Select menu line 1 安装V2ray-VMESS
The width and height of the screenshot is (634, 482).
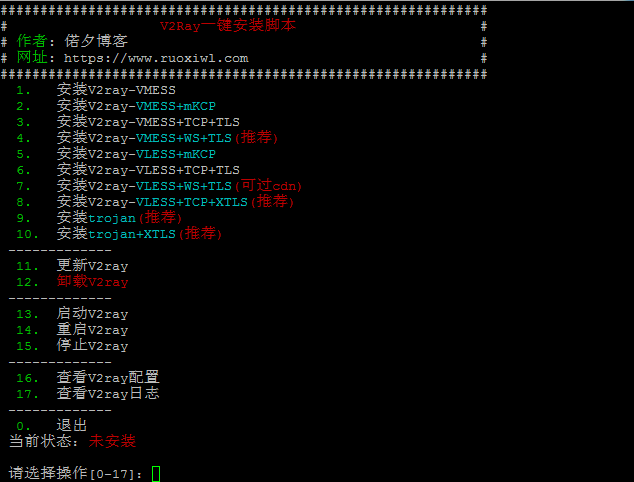[x=116, y=90]
